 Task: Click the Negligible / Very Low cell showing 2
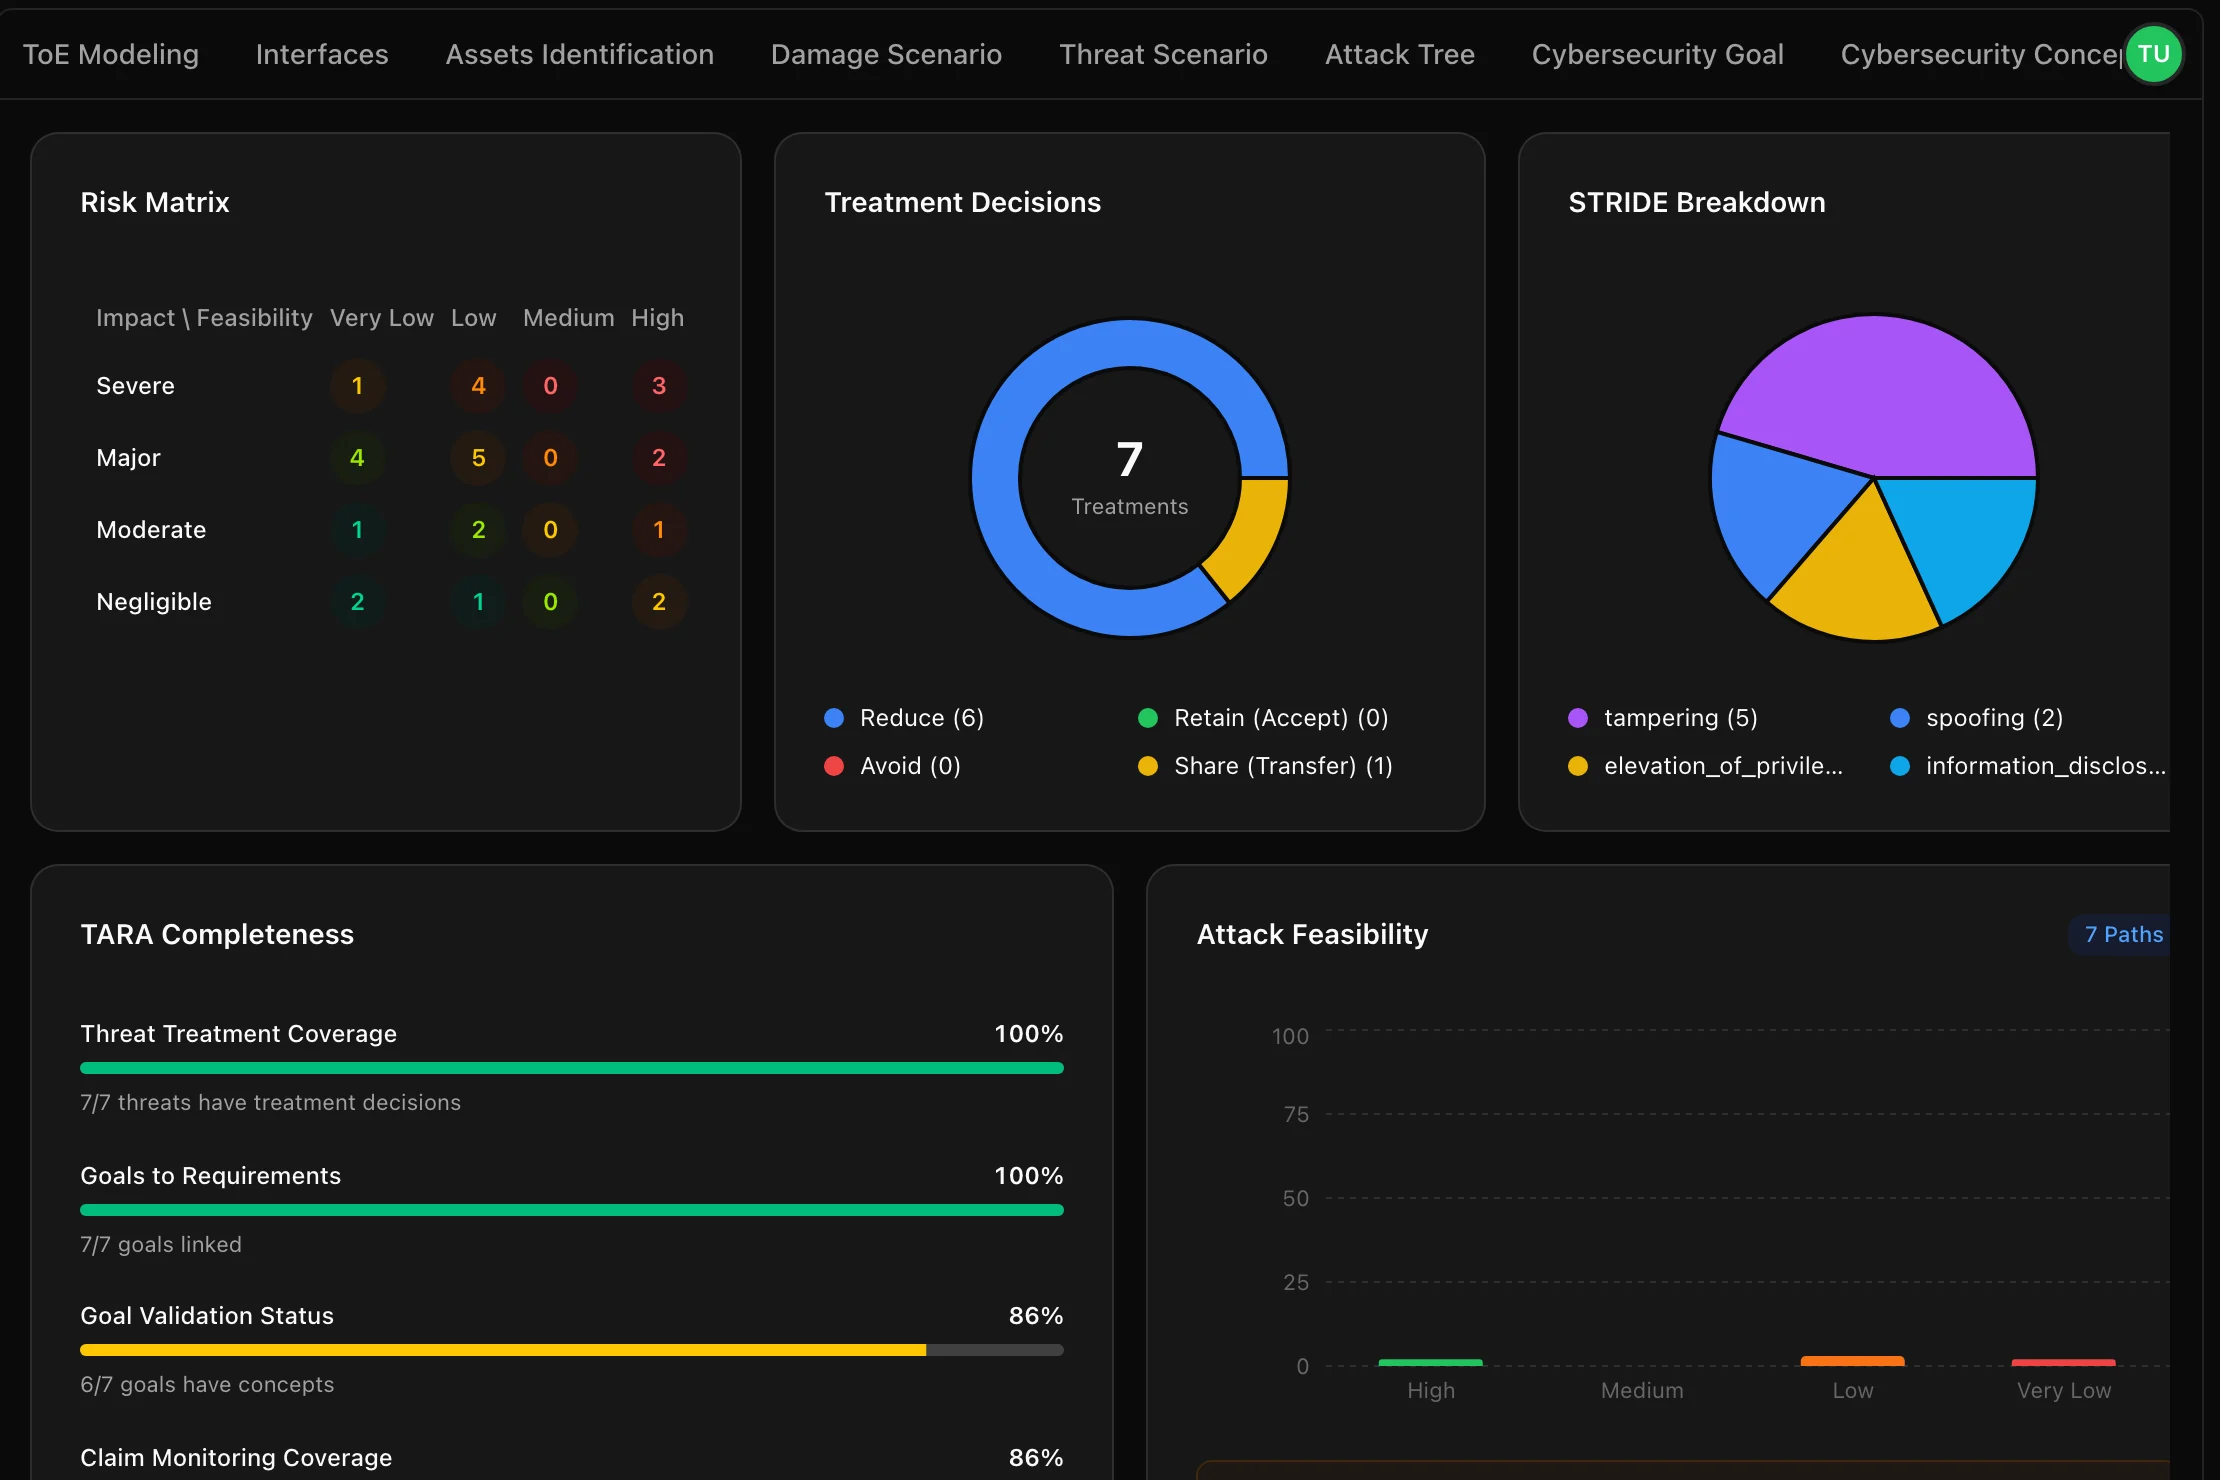pos(357,602)
